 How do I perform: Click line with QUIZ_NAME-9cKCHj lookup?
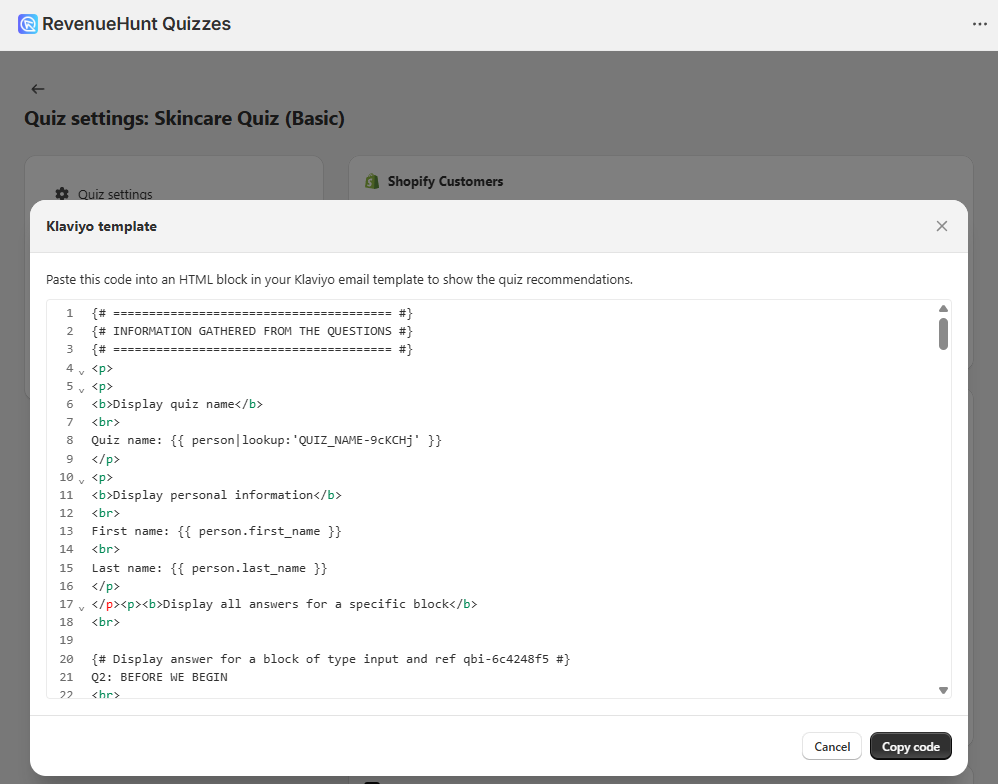[267, 440]
